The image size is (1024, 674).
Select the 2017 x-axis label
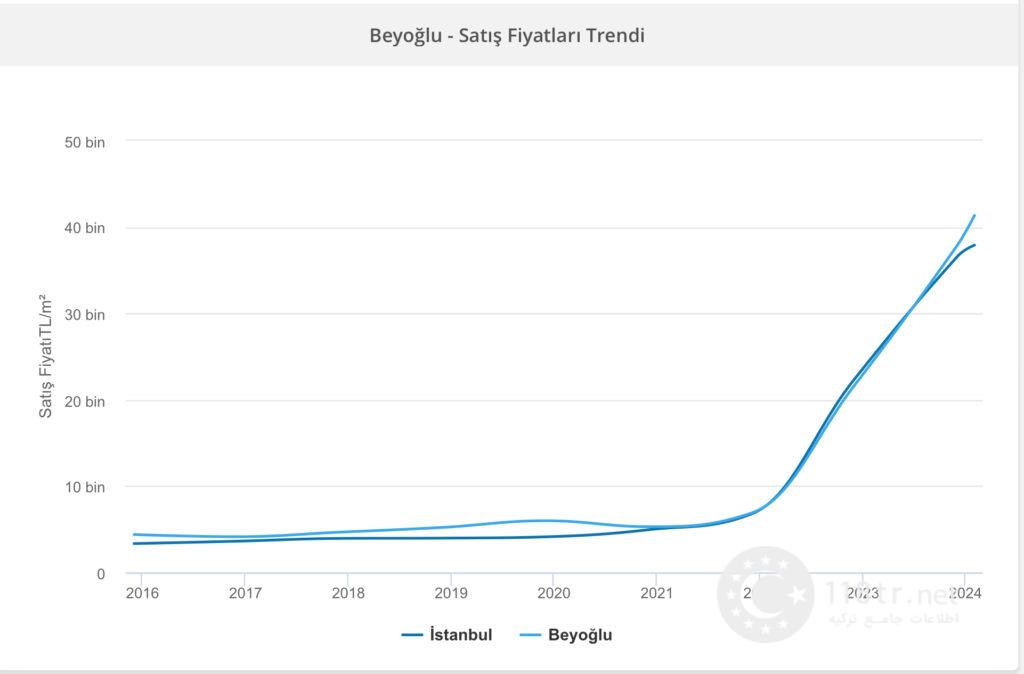pyautogui.click(x=244, y=593)
